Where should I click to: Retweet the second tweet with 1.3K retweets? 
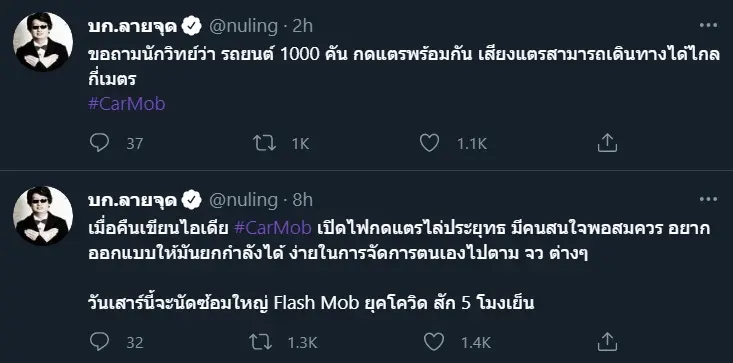260,342
